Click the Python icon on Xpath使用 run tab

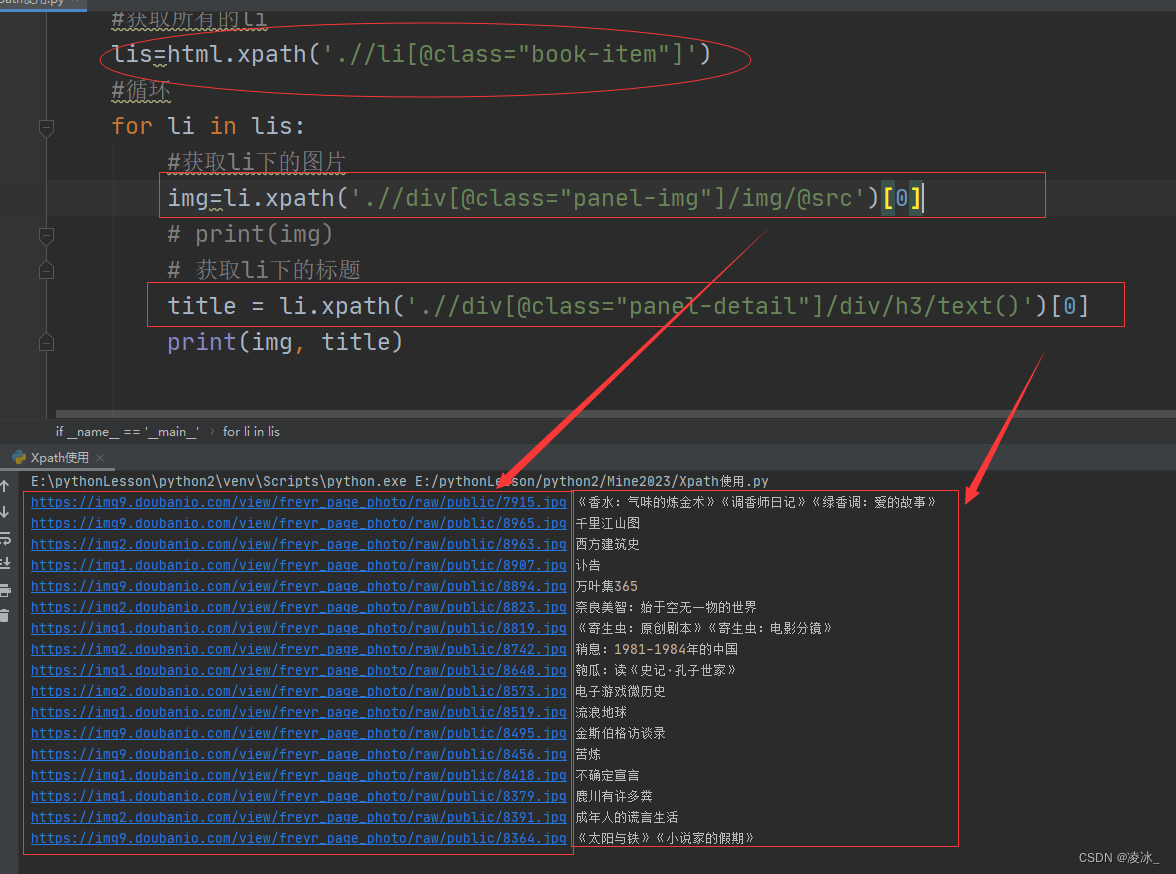(20, 457)
